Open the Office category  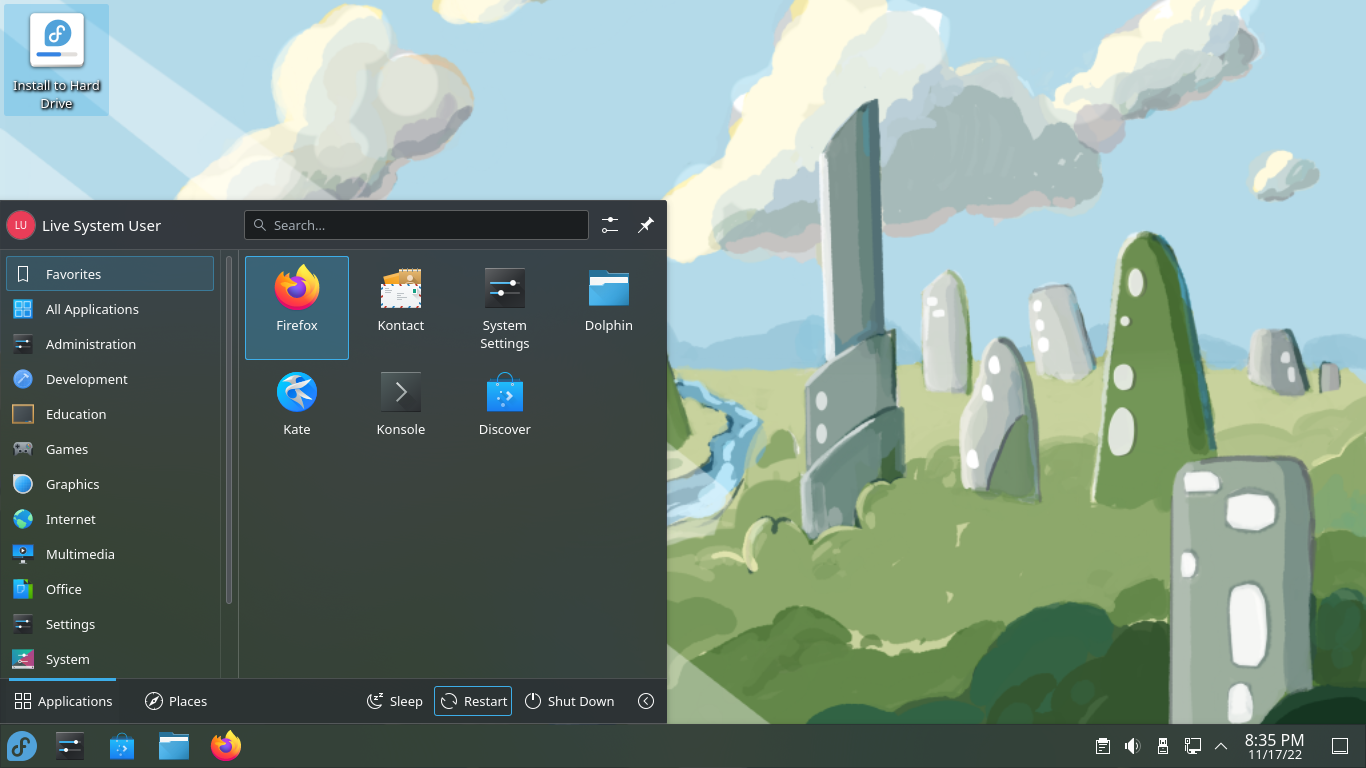pyautogui.click(x=110, y=589)
